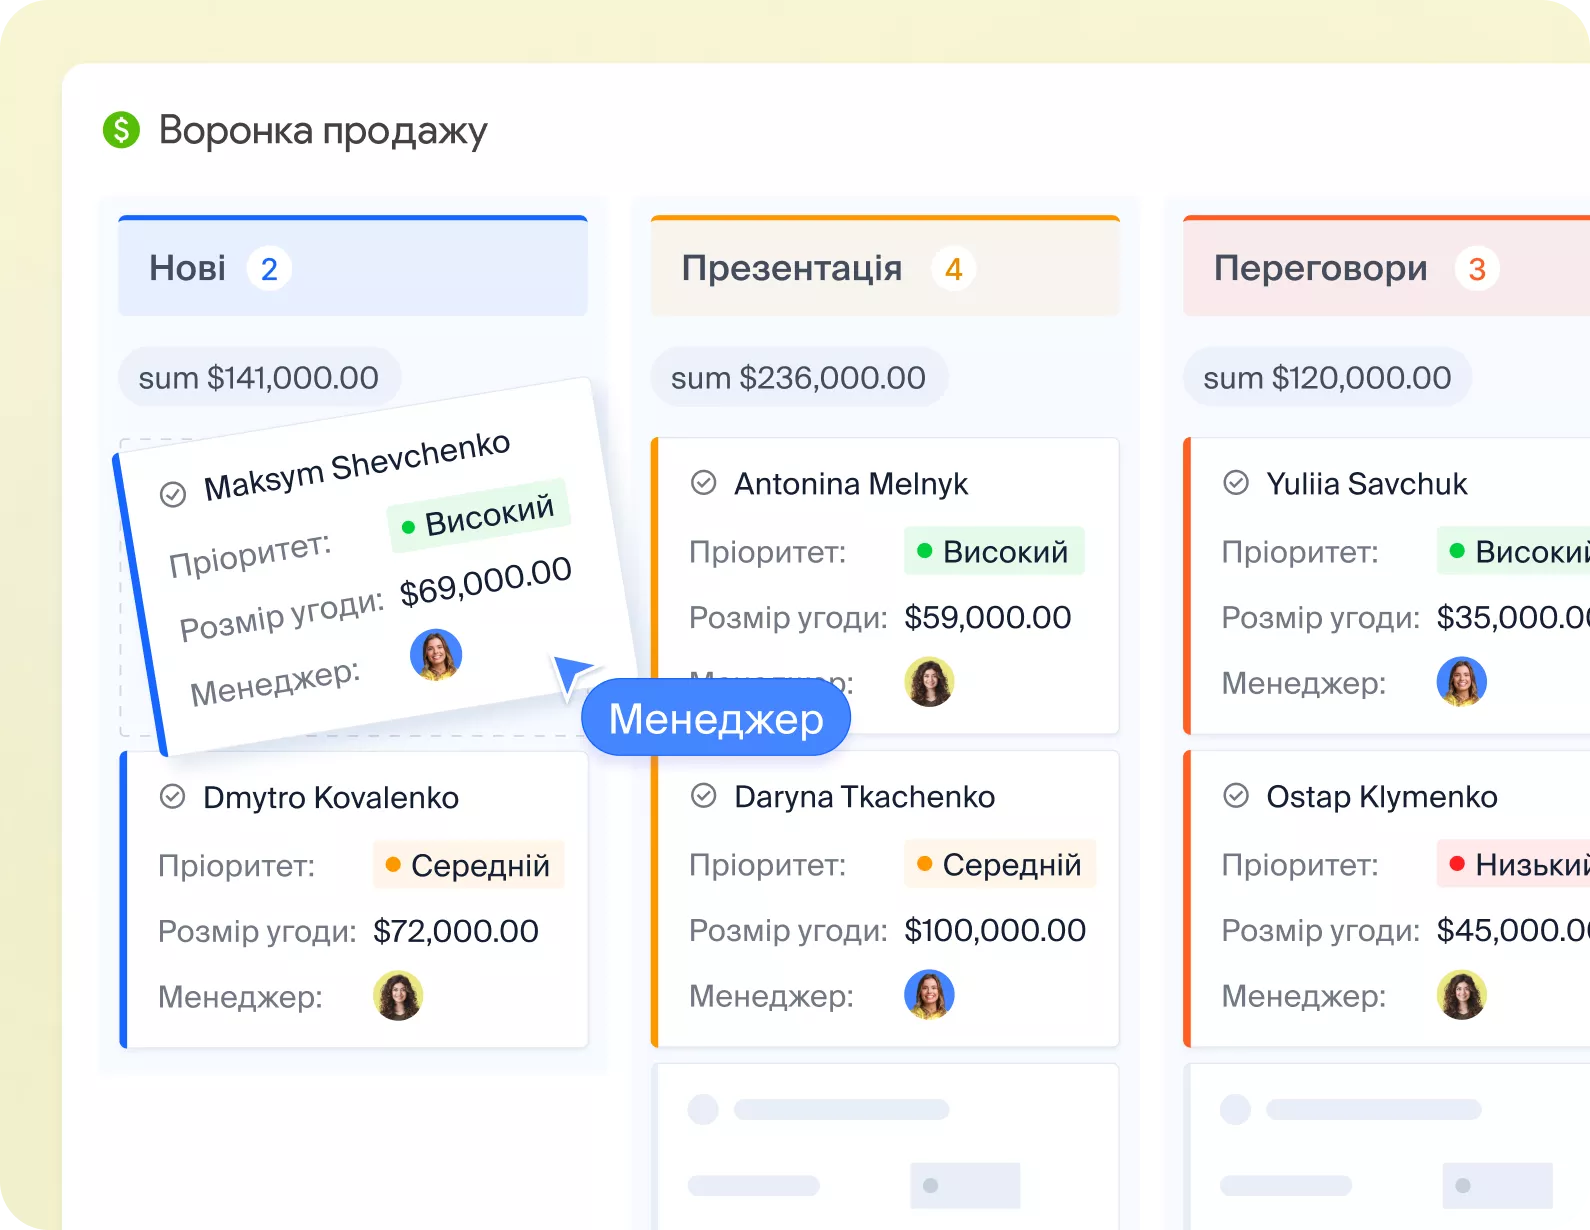The width and height of the screenshot is (1590, 1230).
Task: Click manager avatar on Yuliia Savchuk card
Action: point(1461,682)
